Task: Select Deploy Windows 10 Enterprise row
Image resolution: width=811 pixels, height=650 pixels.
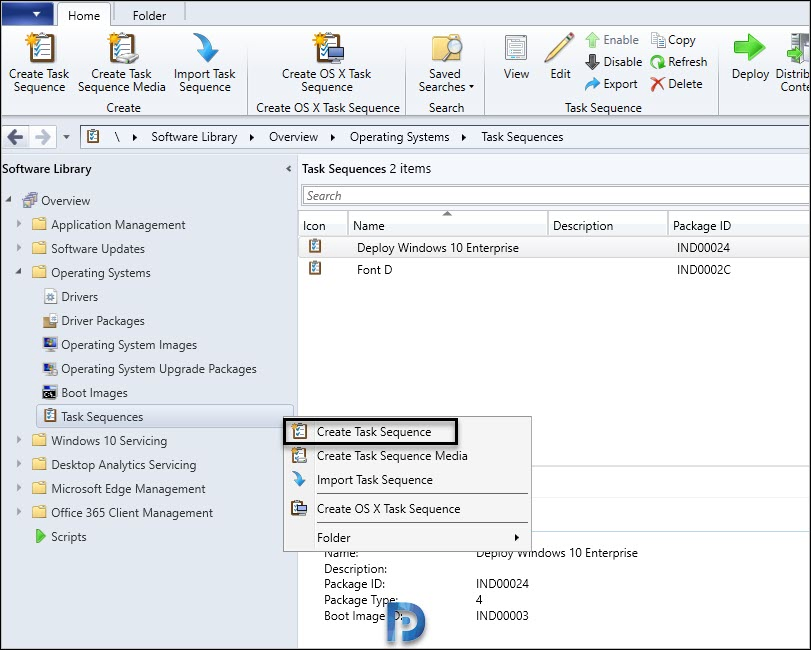Action: (x=554, y=248)
